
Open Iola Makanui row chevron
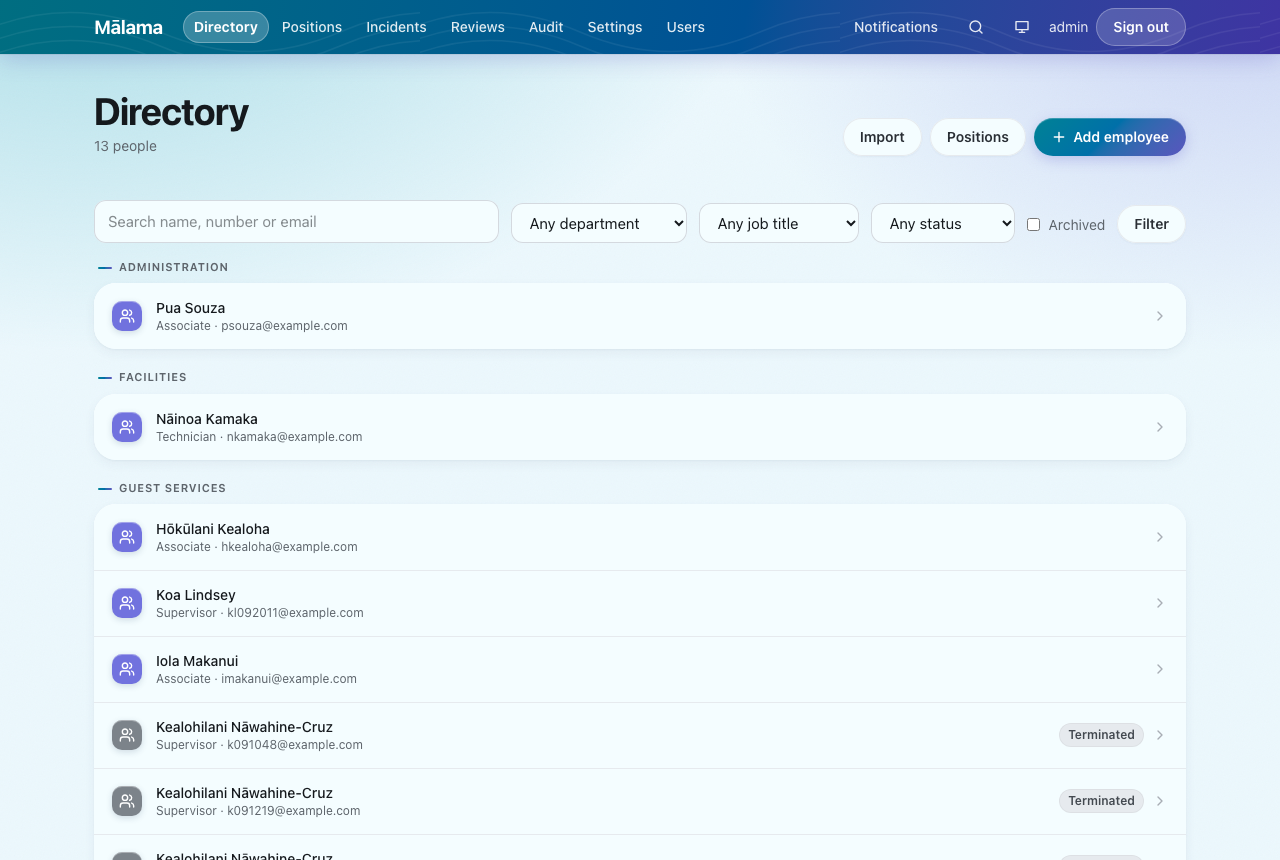click(1160, 669)
